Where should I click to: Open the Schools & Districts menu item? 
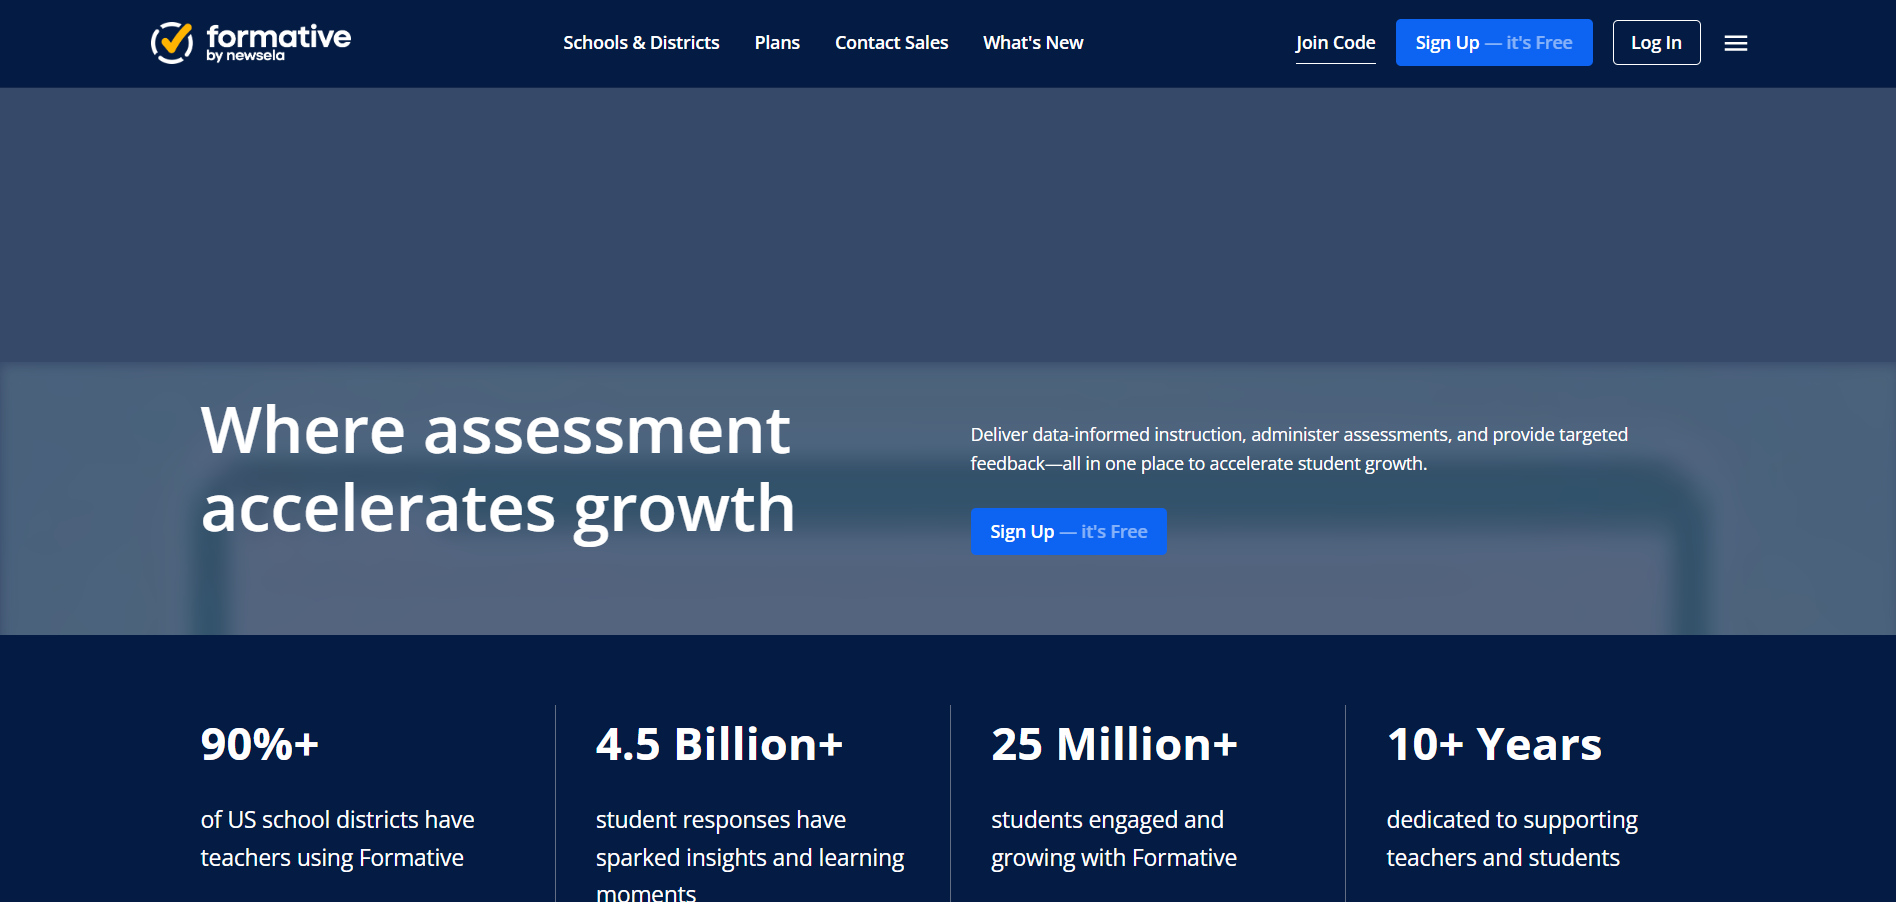(x=641, y=43)
